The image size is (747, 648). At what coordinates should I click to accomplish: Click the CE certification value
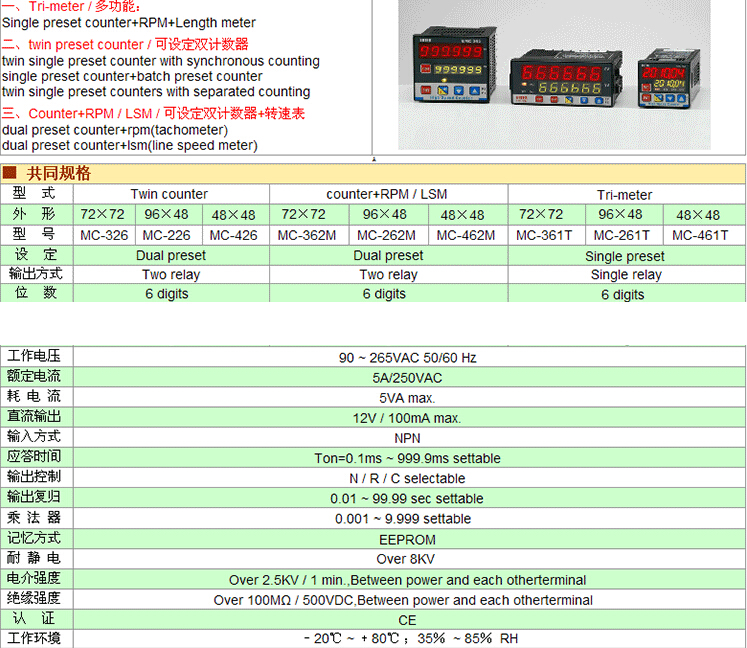tap(407, 620)
